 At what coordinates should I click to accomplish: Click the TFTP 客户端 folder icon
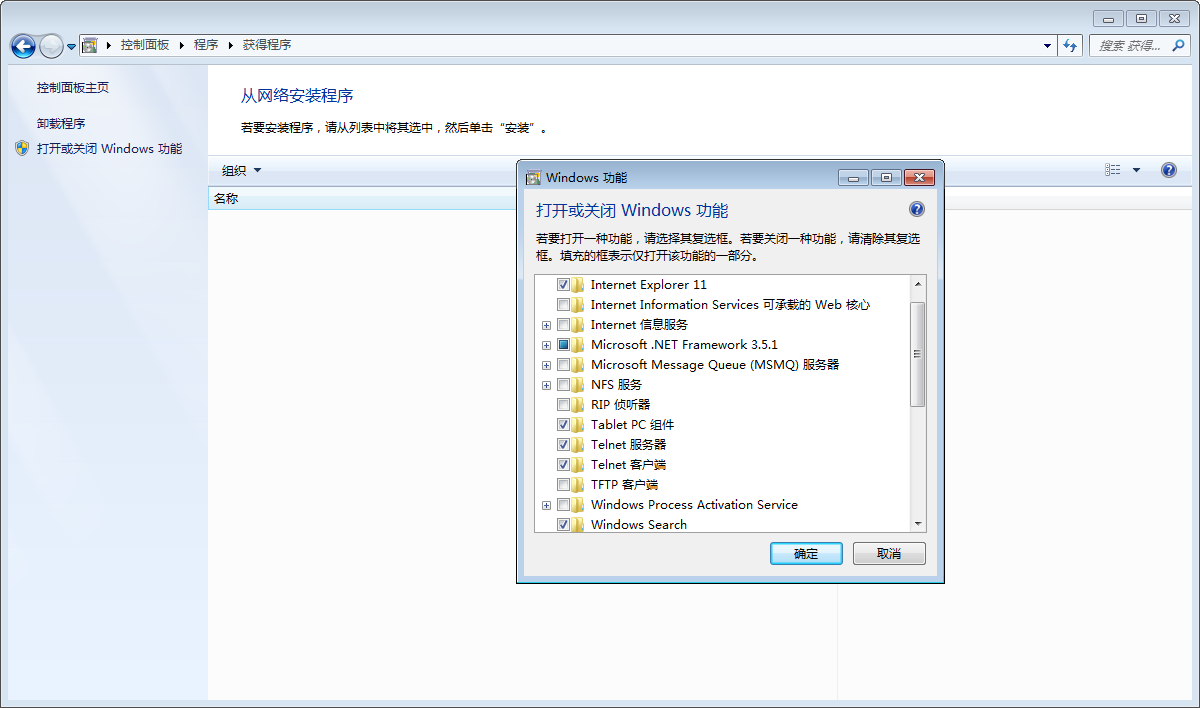[579, 485]
